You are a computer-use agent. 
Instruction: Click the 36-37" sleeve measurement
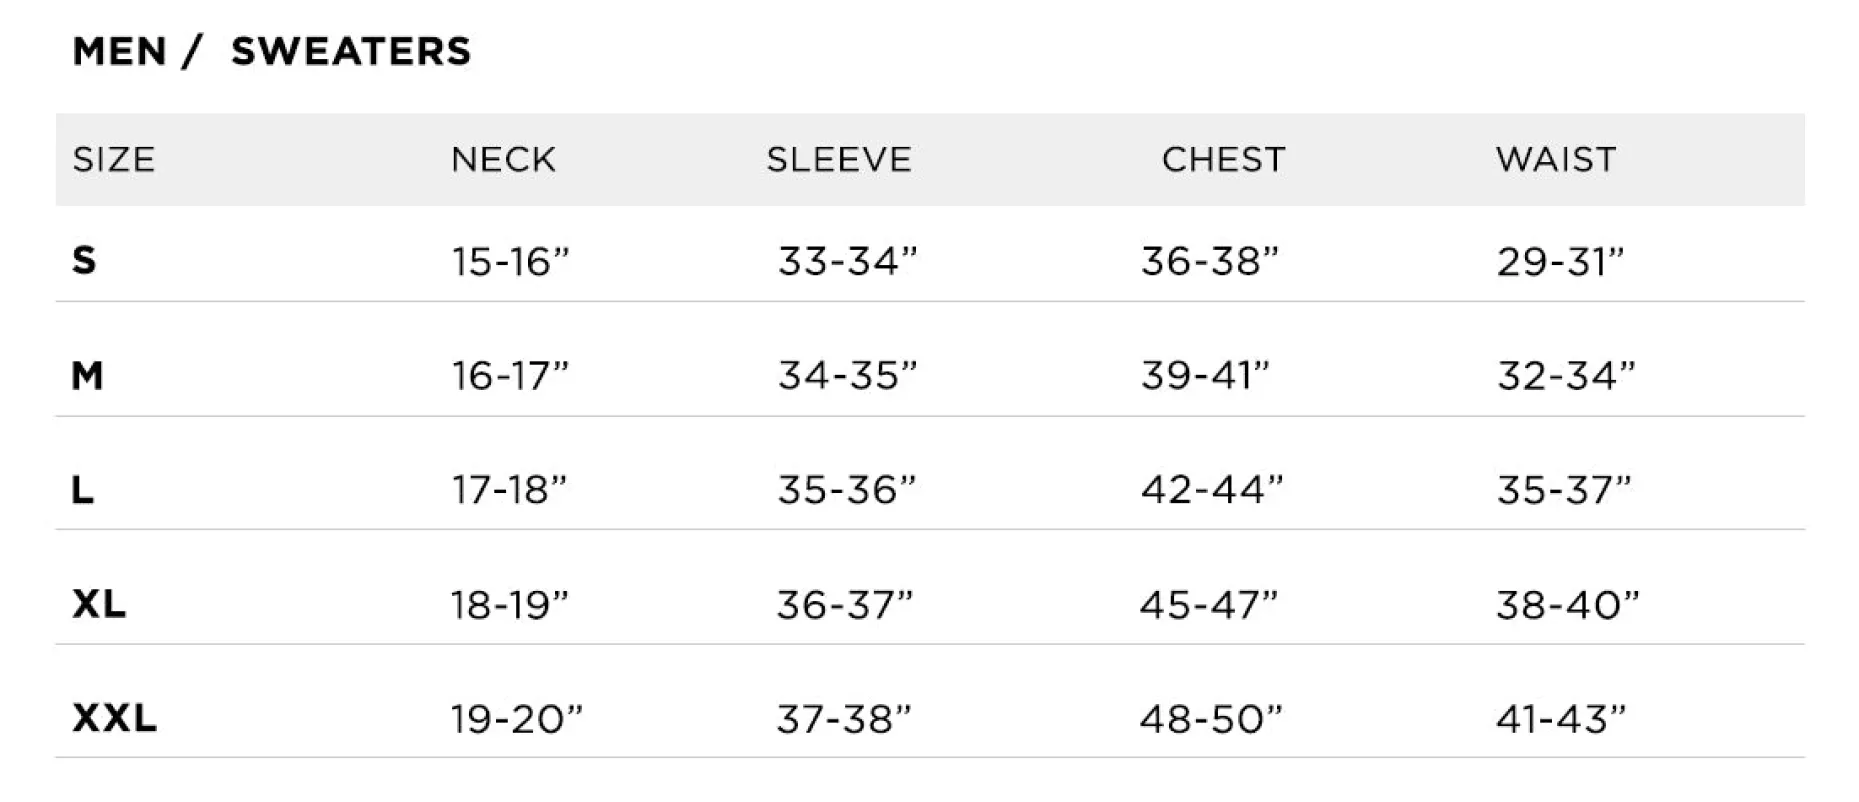tap(845, 605)
